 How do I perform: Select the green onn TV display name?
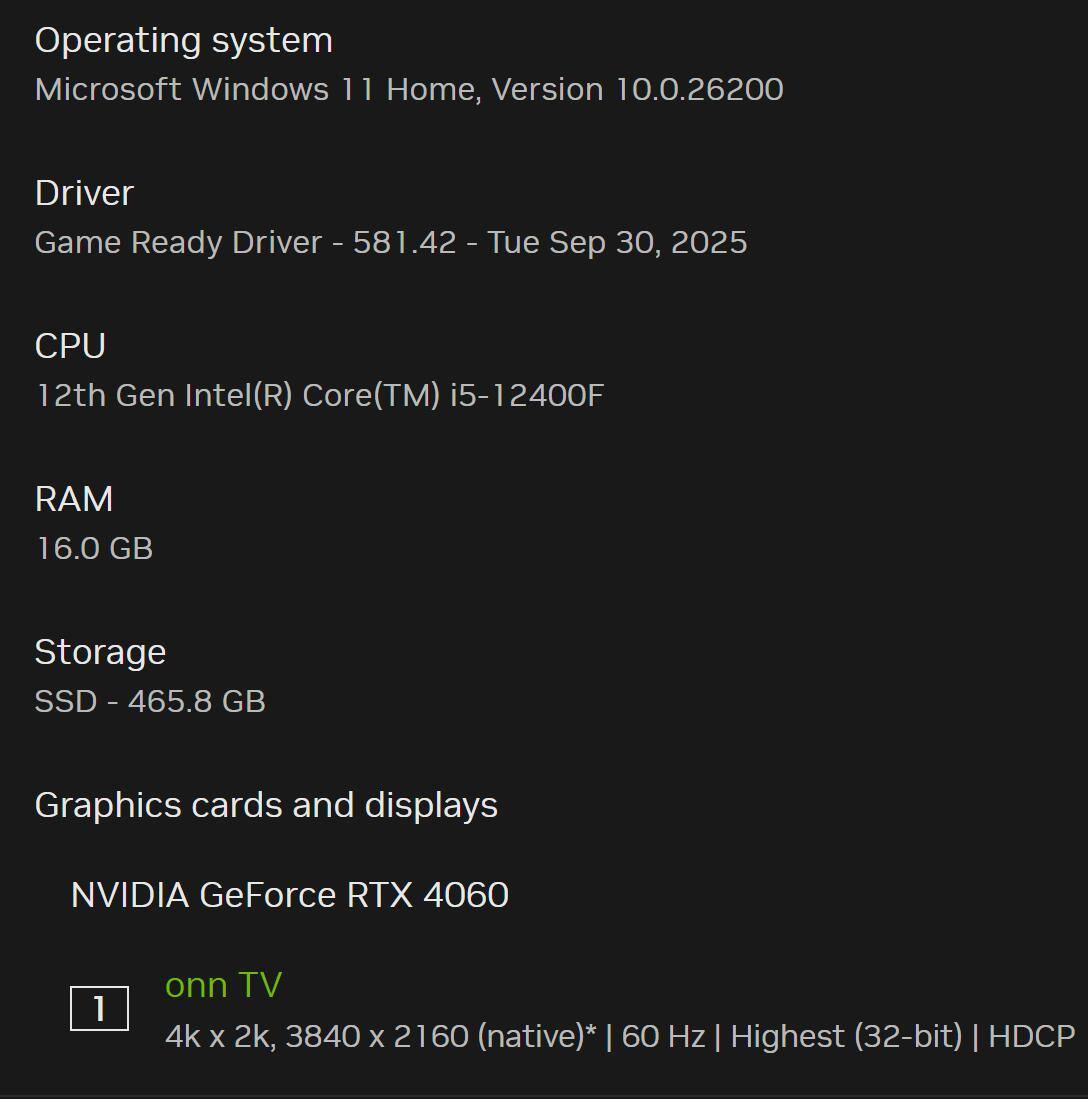pyautogui.click(x=223, y=985)
